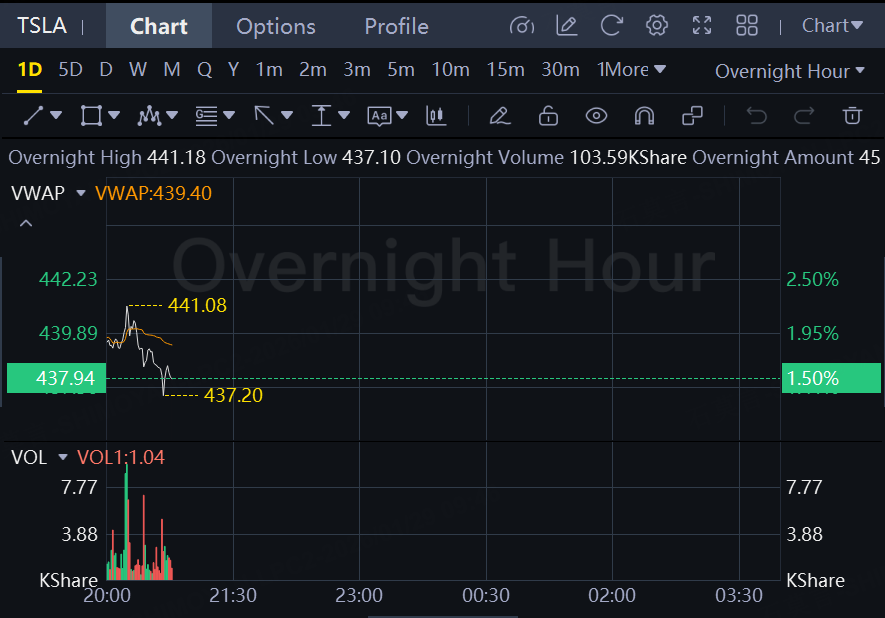Open chart settings gear icon
Viewport: 885px width, 618px height.
tap(657, 26)
